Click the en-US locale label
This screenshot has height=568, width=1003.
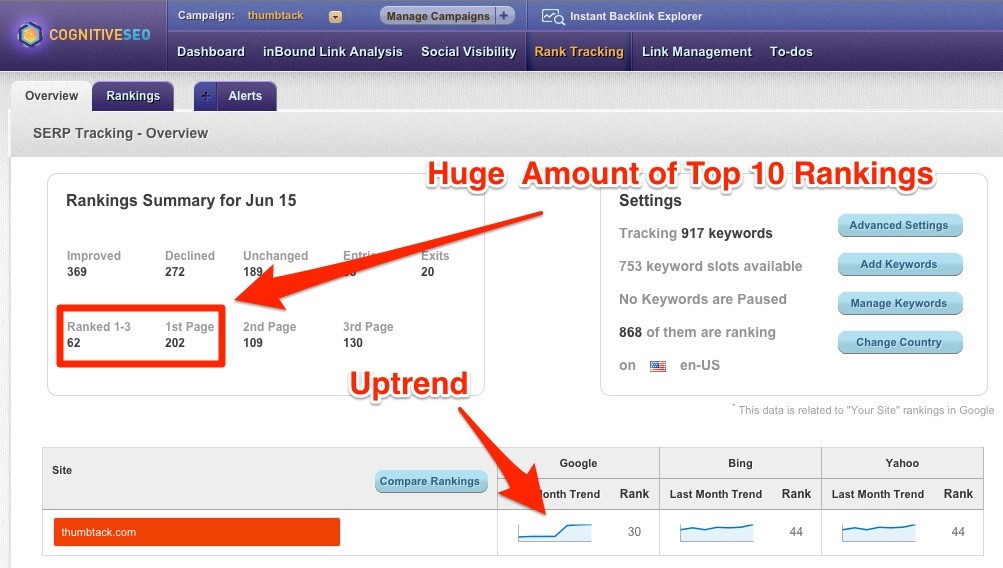[x=699, y=365]
